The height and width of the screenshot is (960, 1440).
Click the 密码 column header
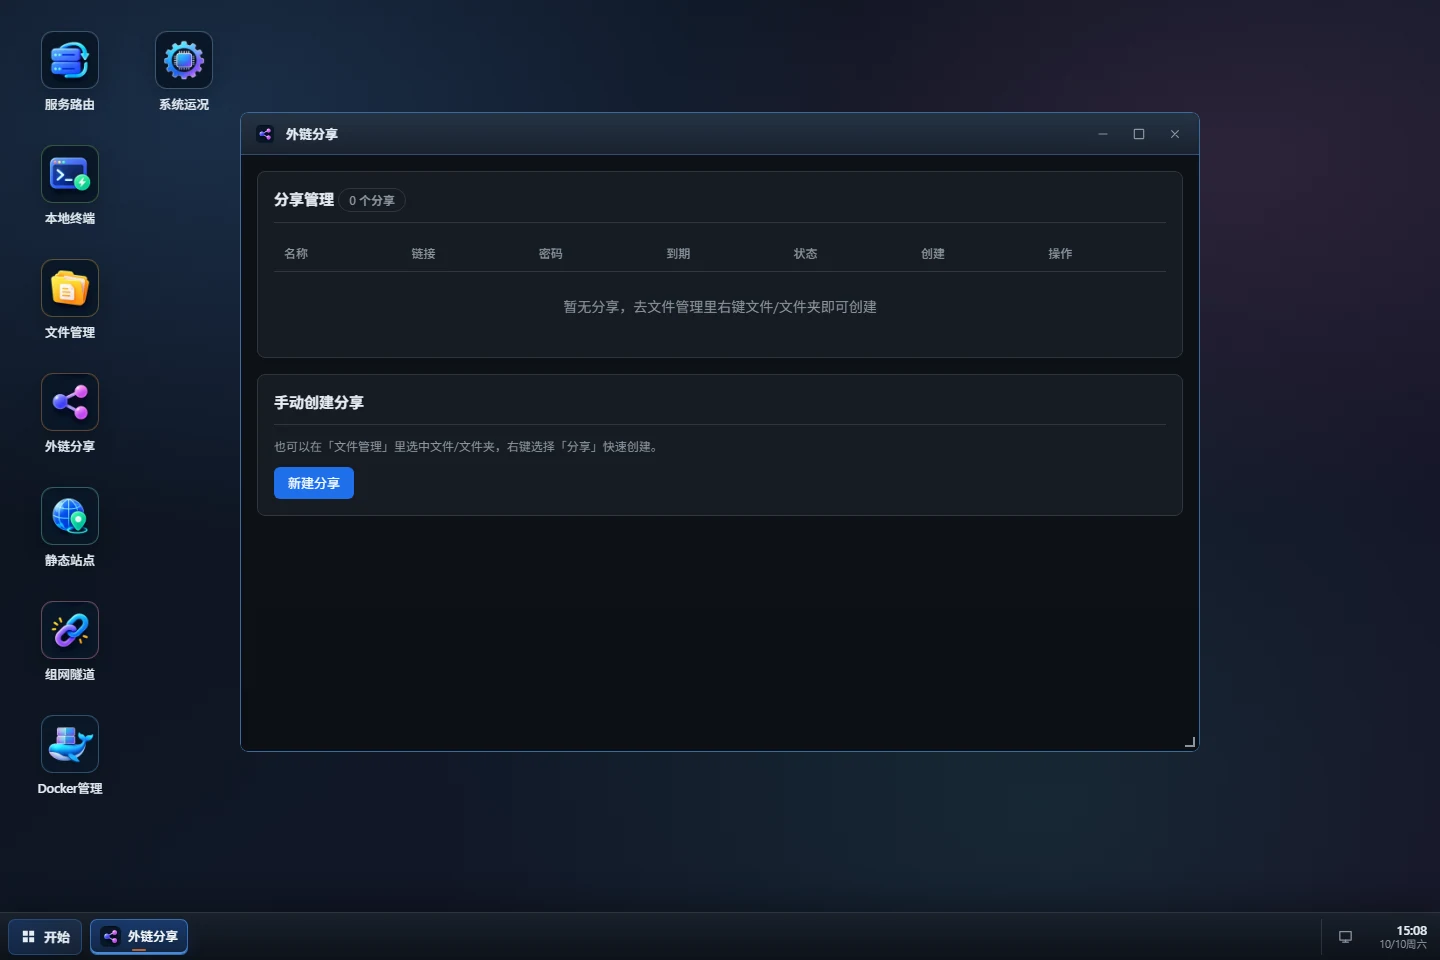point(551,254)
